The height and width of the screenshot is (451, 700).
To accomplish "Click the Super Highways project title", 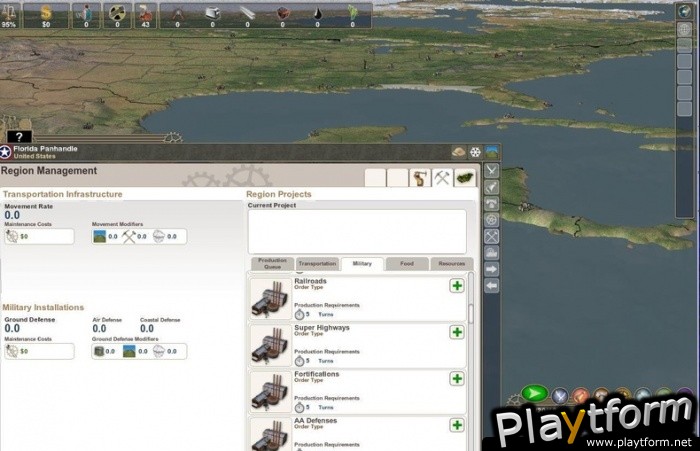I will click(322, 328).
